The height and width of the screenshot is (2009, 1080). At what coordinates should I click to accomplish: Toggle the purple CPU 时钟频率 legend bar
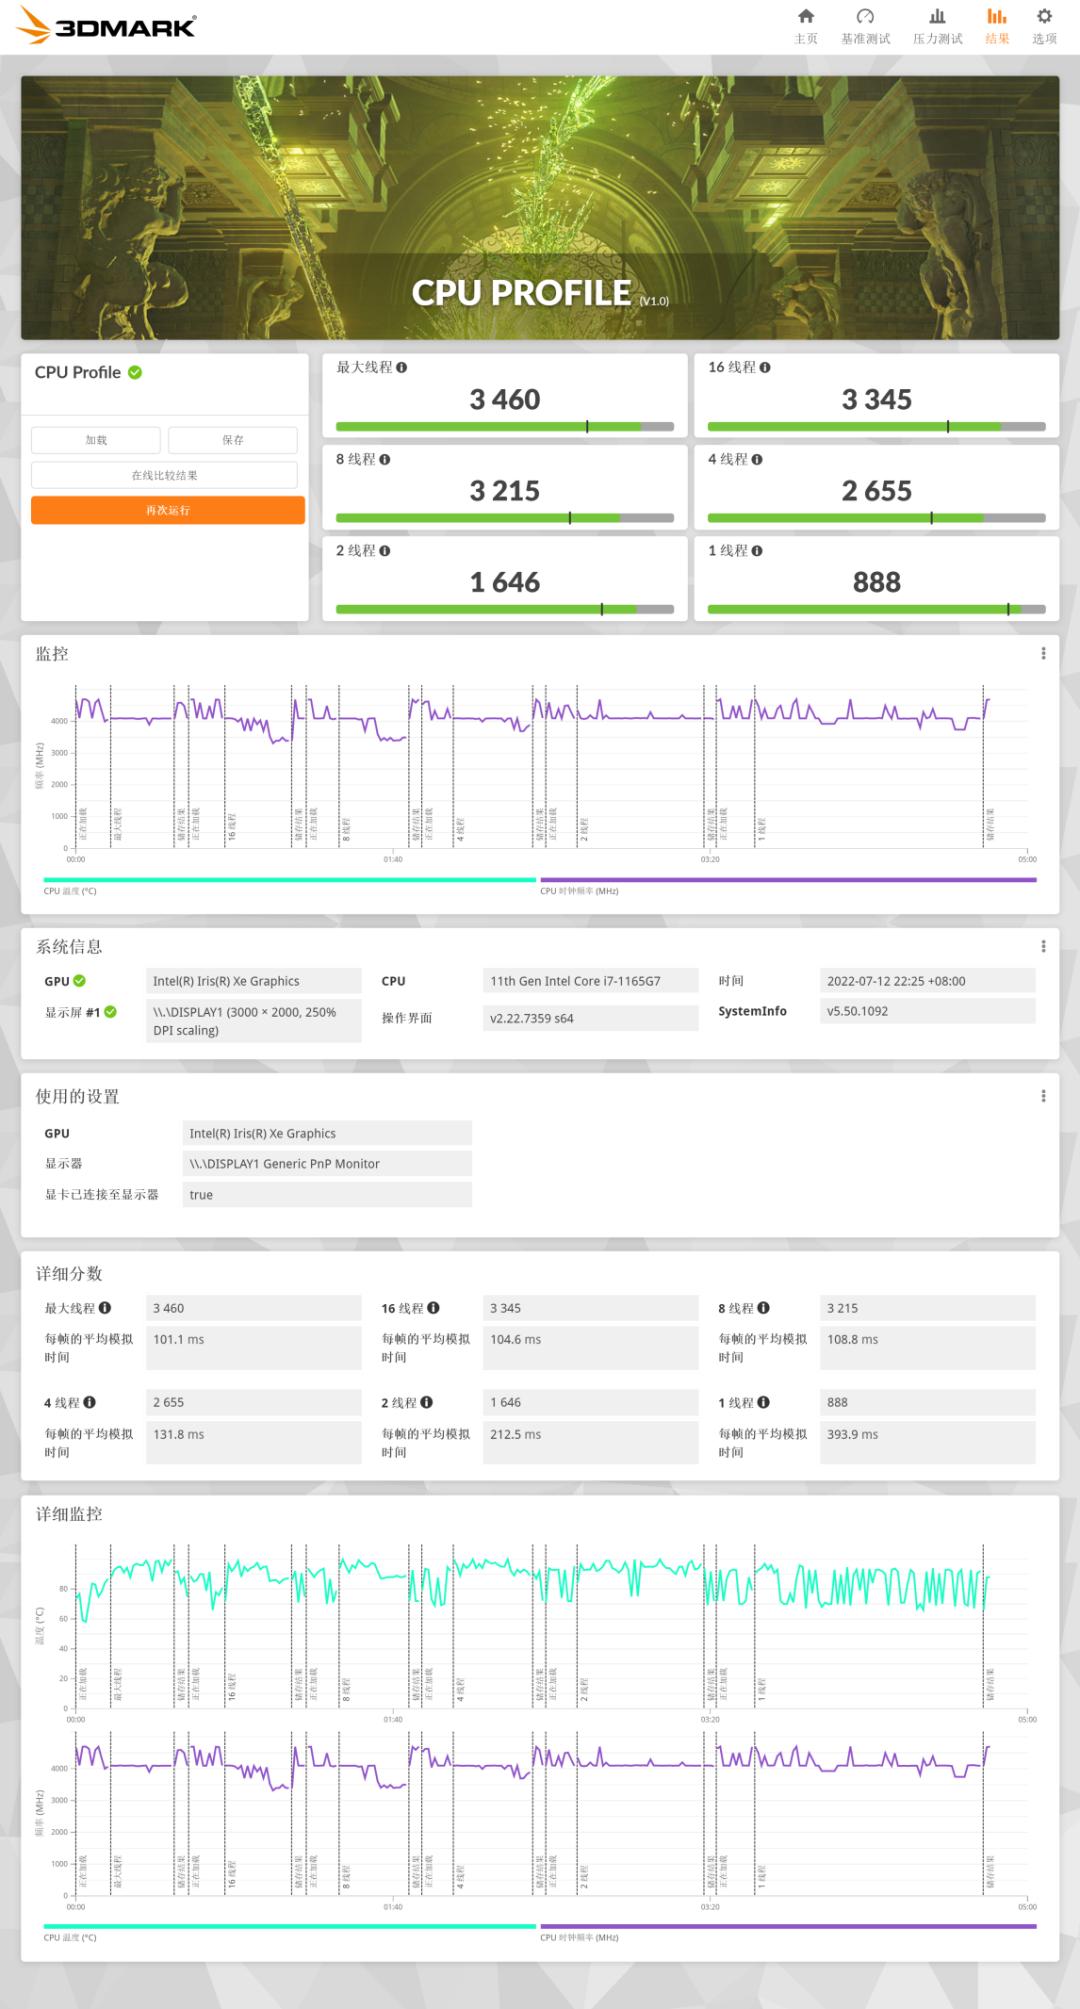coord(787,880)
